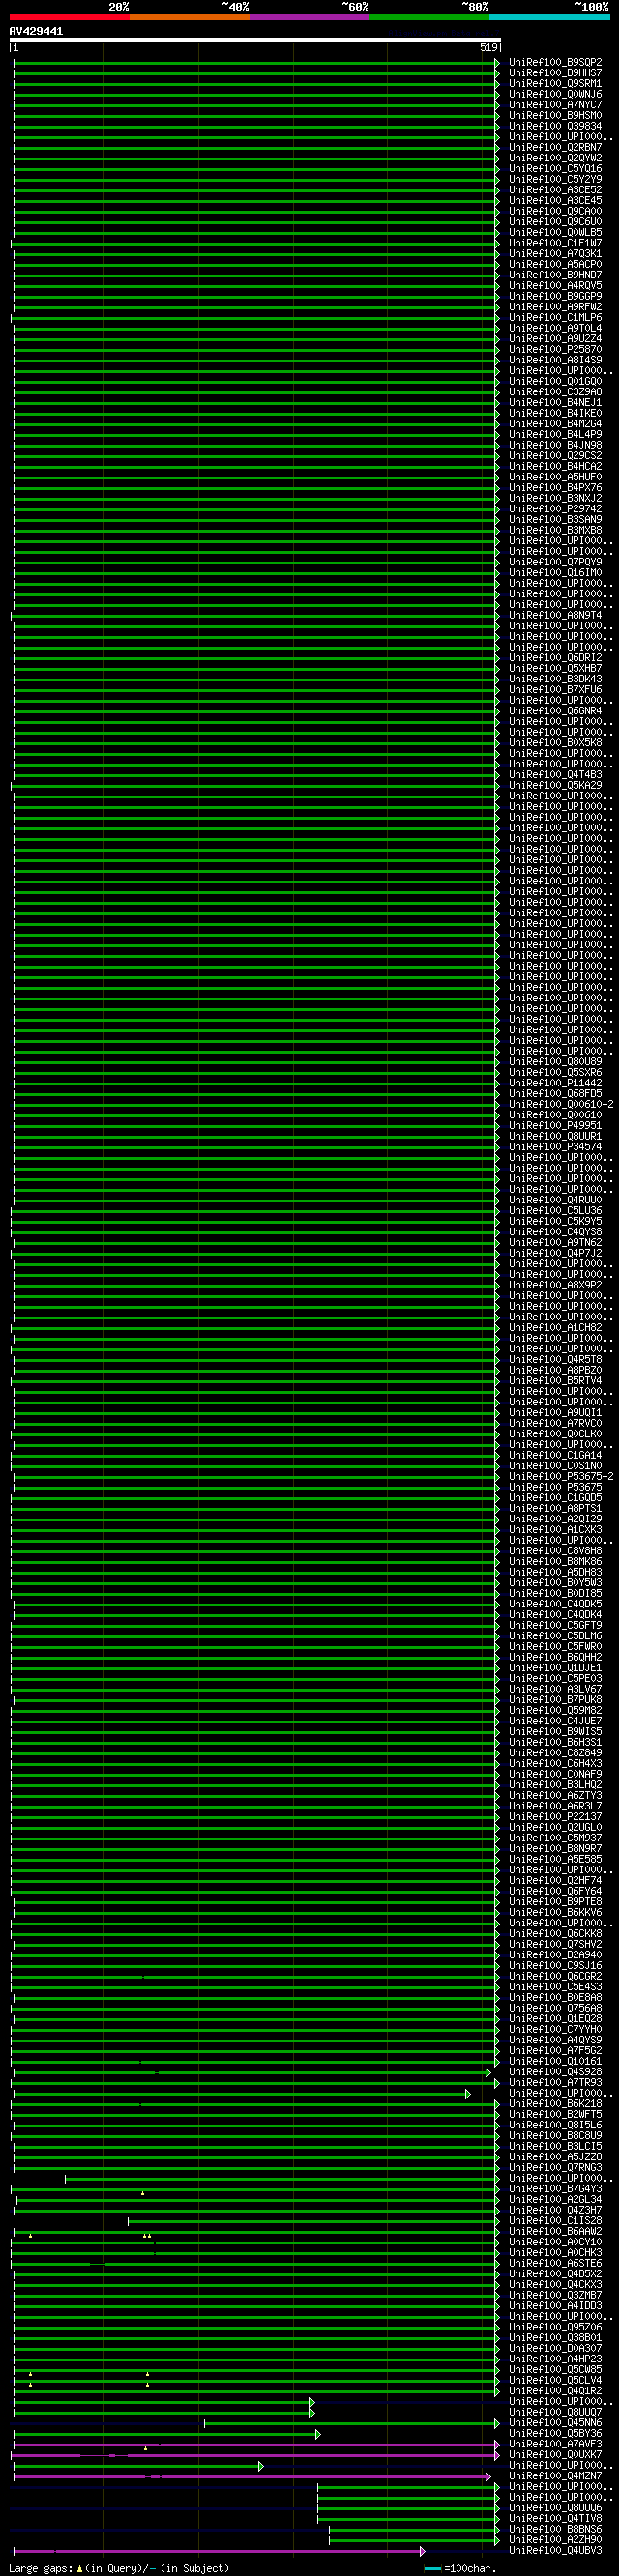Select the hit label UniRef100_Q4MZN7
Viewport: 619px width, 2576px height.
pyautogui.click(x=555, y=2476)
